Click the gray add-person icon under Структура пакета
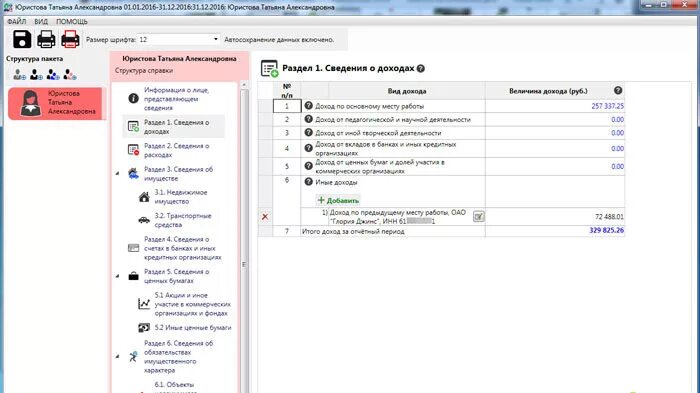The image size is (700, 393). [x=19, y=75]
